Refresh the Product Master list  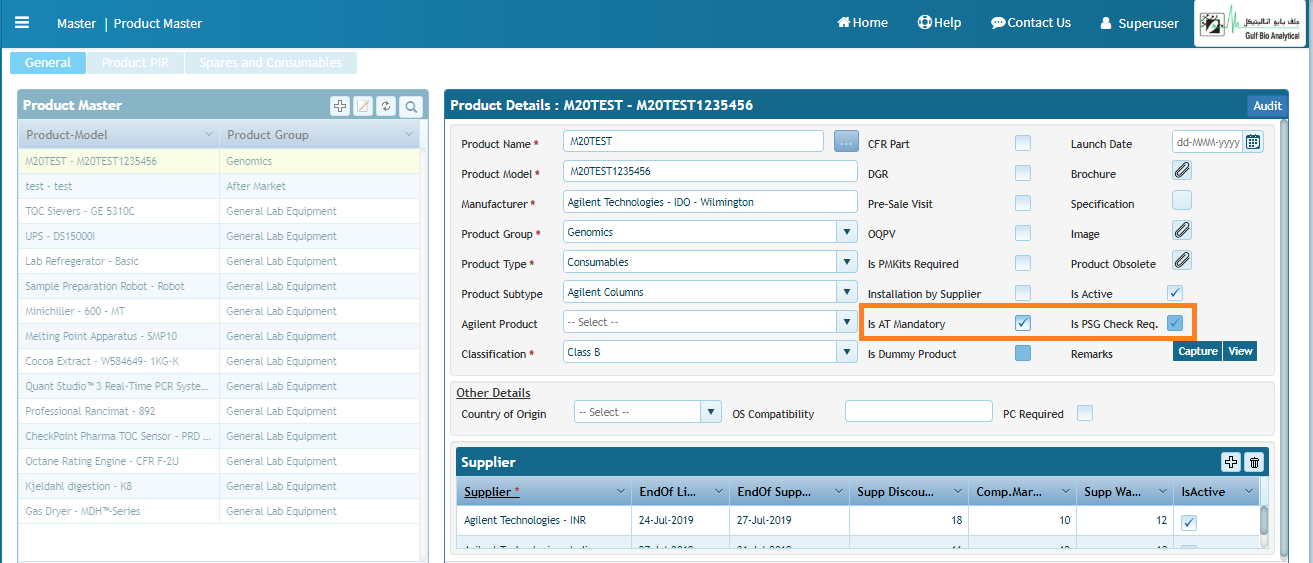(x=384, y=106)
